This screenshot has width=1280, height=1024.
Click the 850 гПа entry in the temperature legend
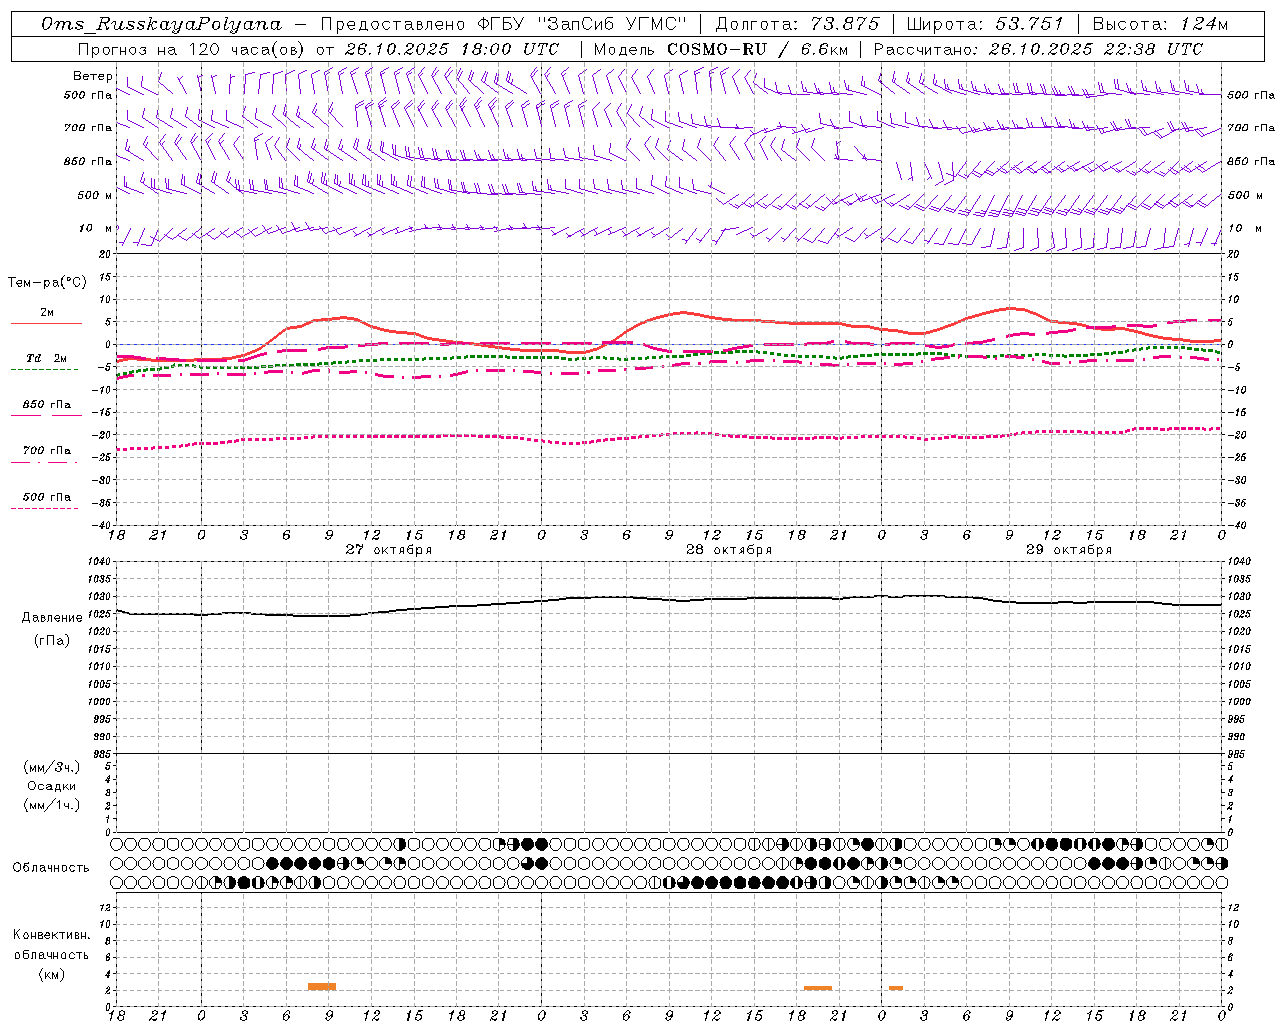(x=47, y=405)
